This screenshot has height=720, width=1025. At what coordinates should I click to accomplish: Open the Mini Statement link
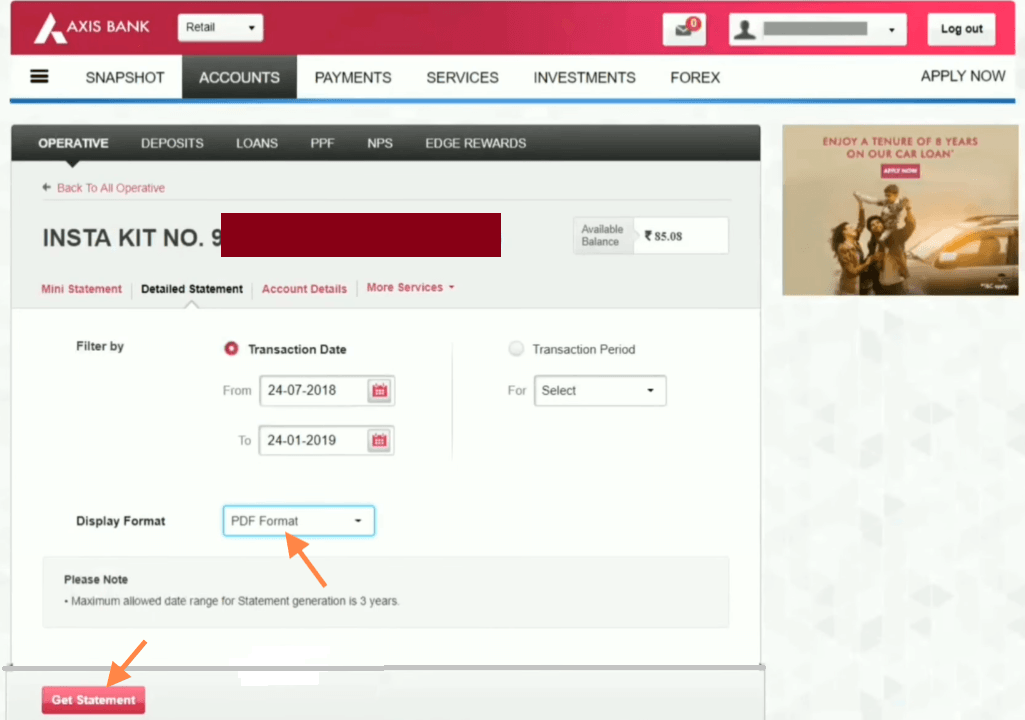click(x=81, y=288)
